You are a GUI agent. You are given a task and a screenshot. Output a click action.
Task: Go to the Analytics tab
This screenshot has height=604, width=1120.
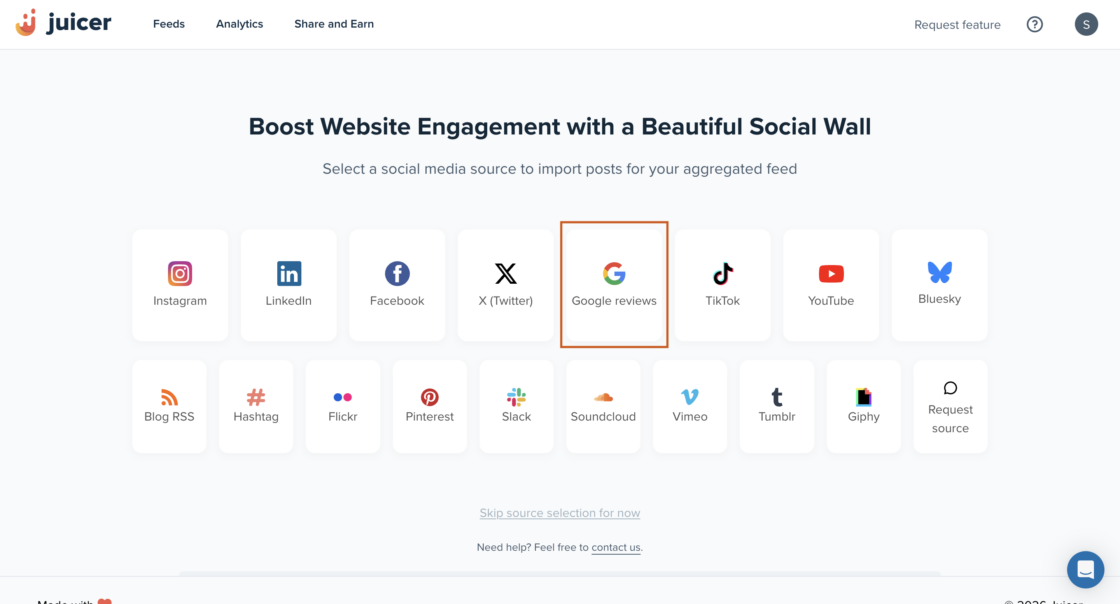(239, 24)
